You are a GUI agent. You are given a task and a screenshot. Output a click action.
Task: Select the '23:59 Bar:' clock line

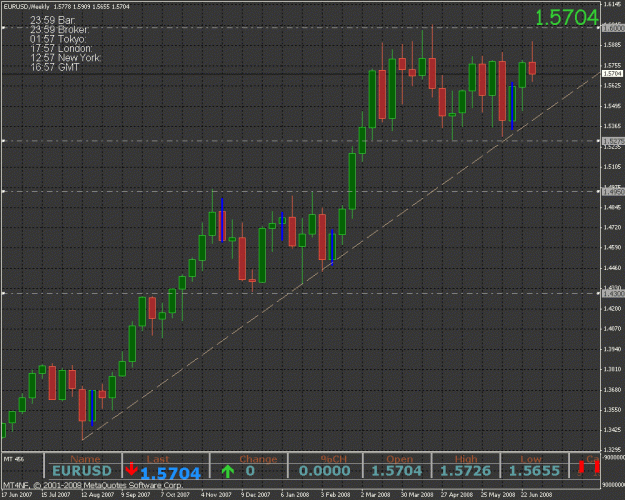53,20
